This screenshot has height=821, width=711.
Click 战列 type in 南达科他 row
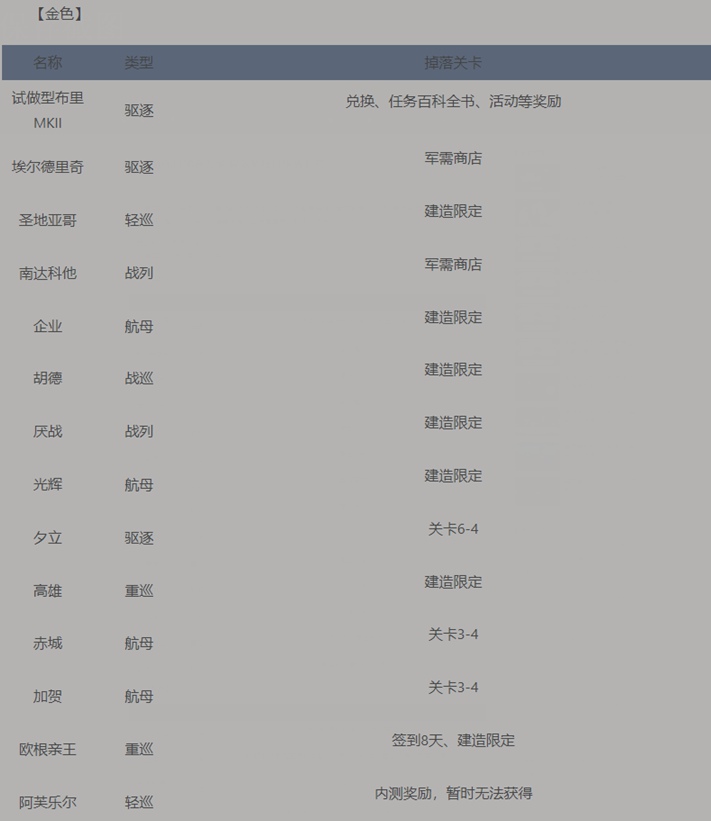click(139, 273)
